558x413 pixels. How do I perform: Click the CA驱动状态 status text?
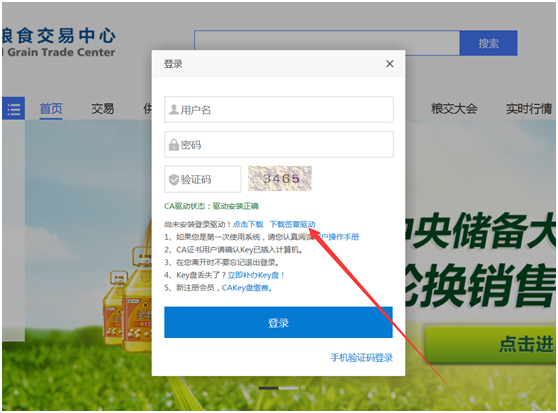(x=211, y=206)
